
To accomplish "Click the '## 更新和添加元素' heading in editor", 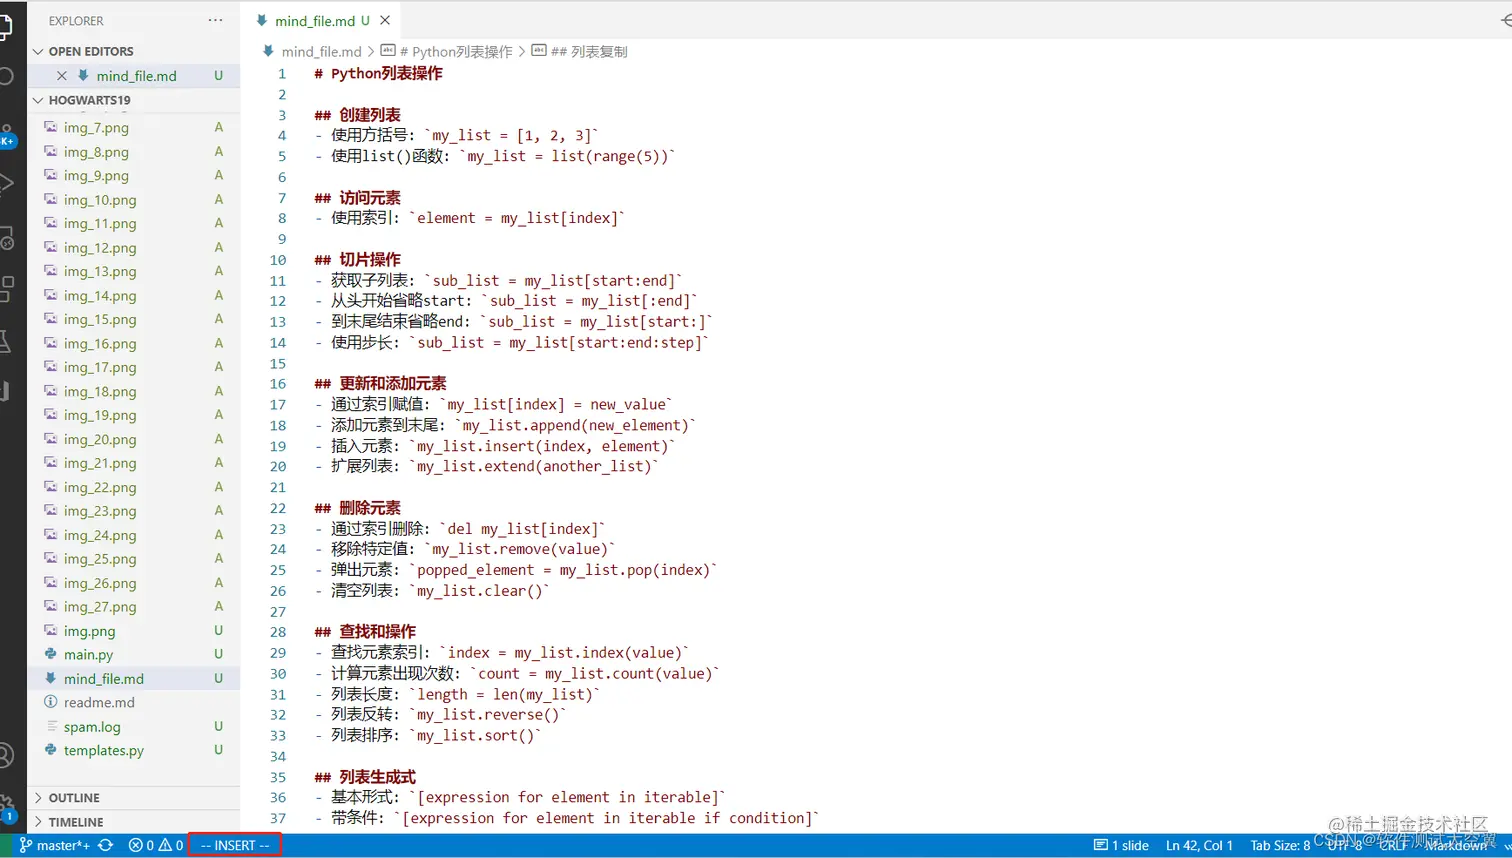I will 381,384.
